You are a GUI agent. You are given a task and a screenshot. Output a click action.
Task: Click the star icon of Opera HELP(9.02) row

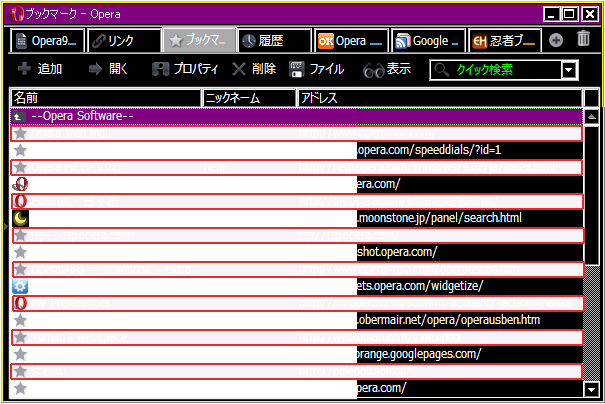pyautogui.click(x=20, y=167)
